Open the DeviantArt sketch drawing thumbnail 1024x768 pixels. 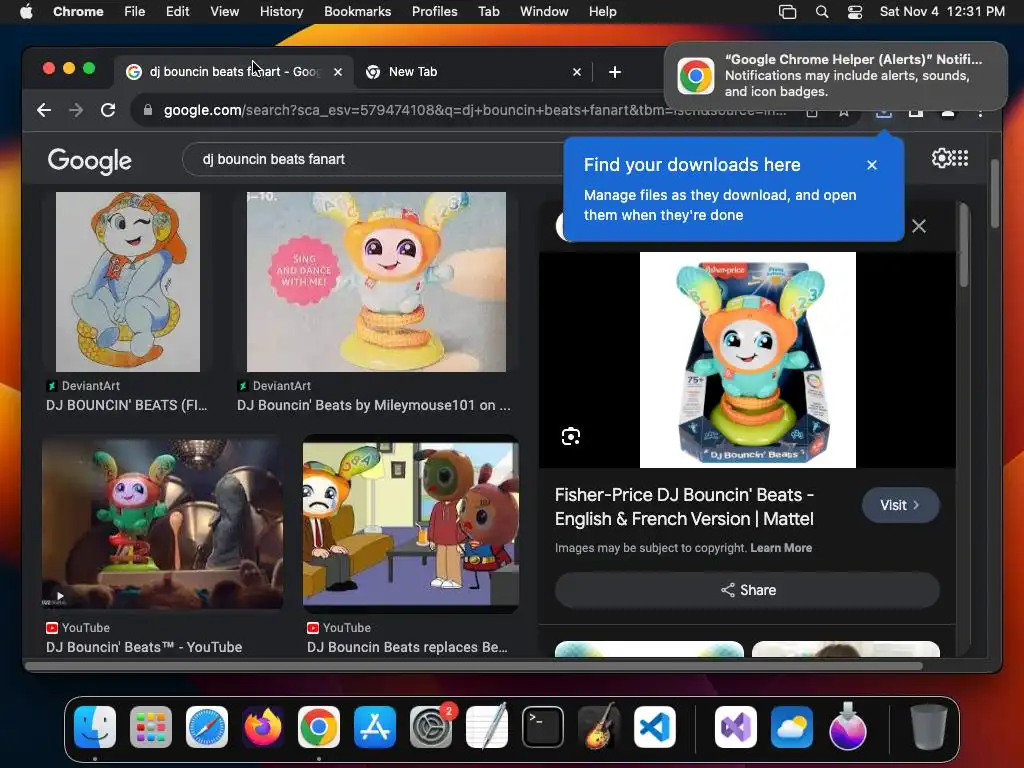click(x=128, y=281)
